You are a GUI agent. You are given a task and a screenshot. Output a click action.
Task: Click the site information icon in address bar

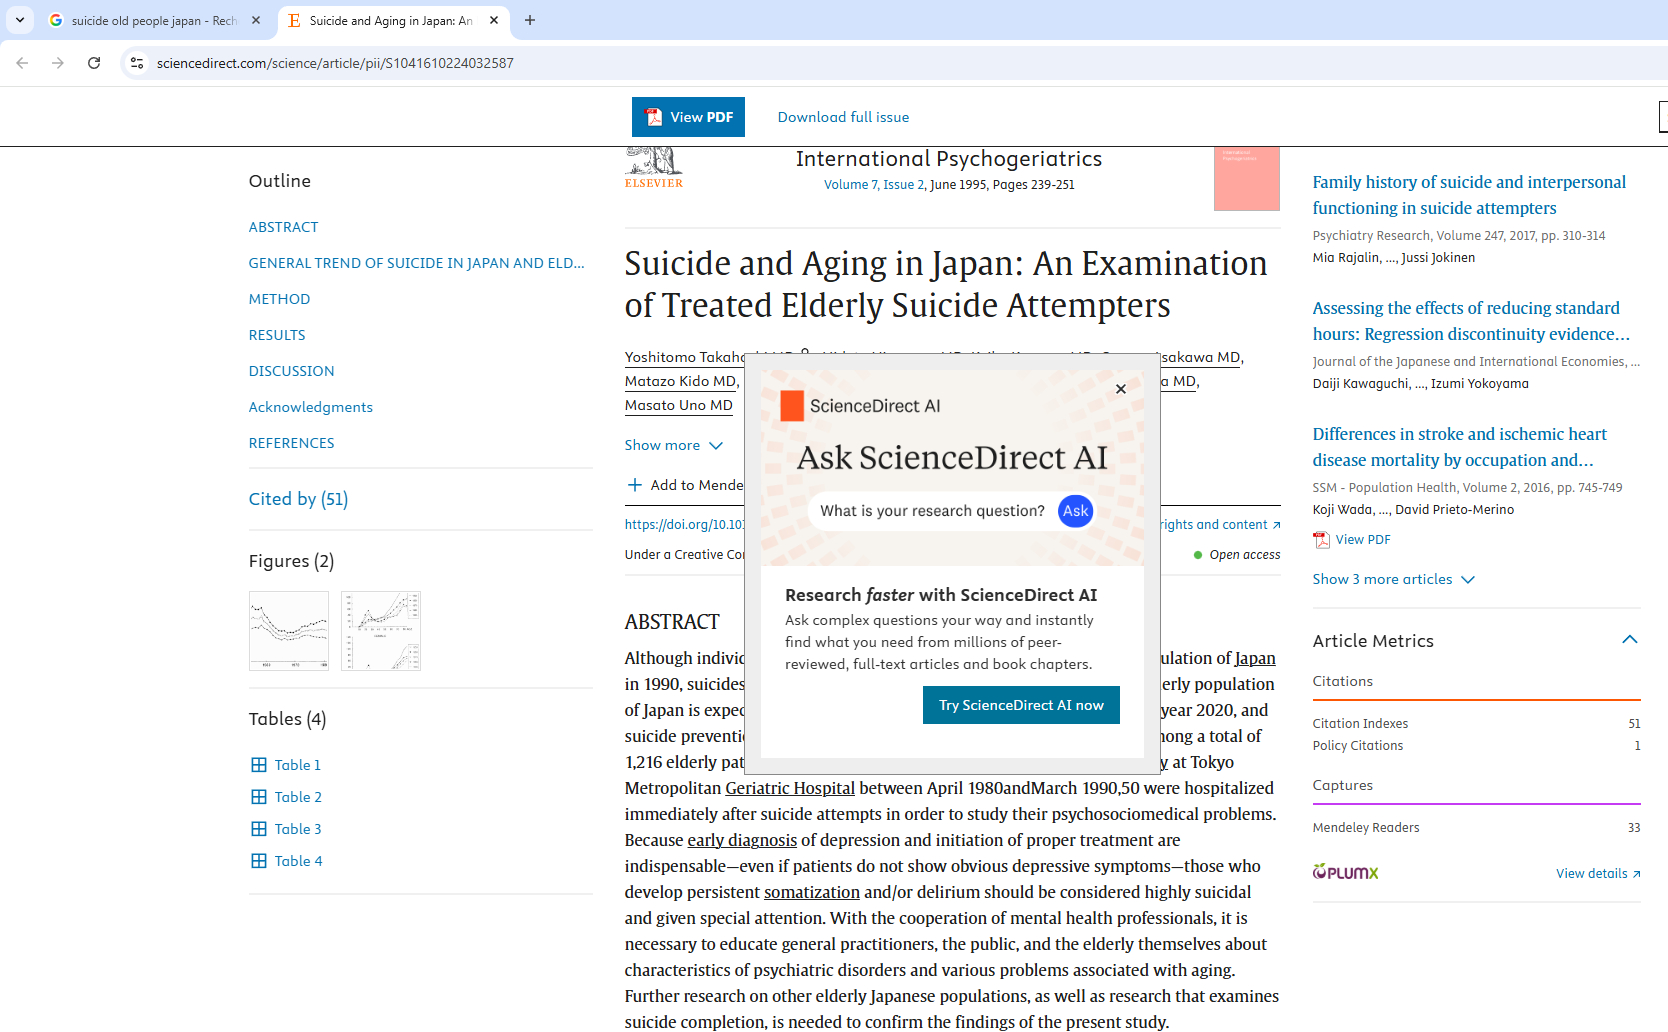pyautogui.click(x=137, y=63)
